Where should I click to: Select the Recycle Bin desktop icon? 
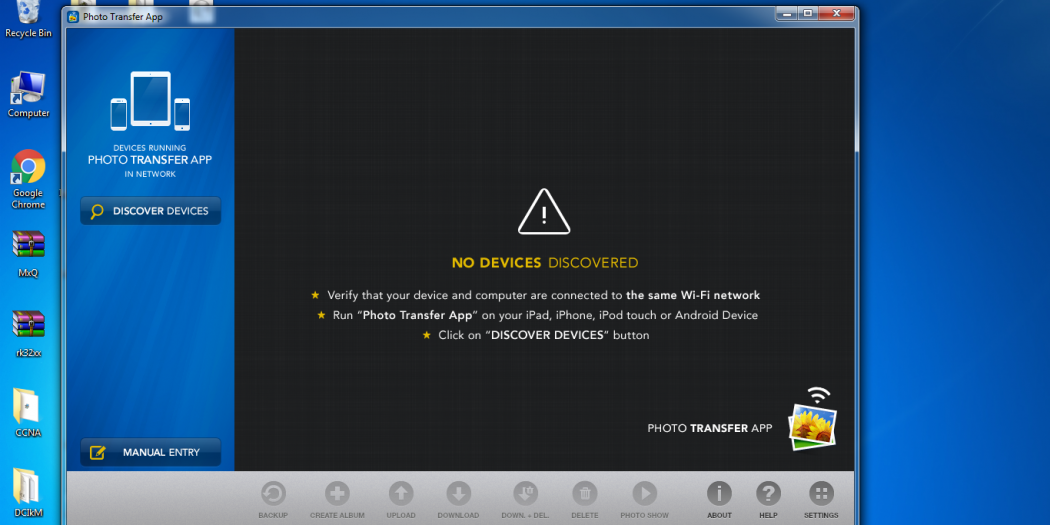tap(28, 19)
